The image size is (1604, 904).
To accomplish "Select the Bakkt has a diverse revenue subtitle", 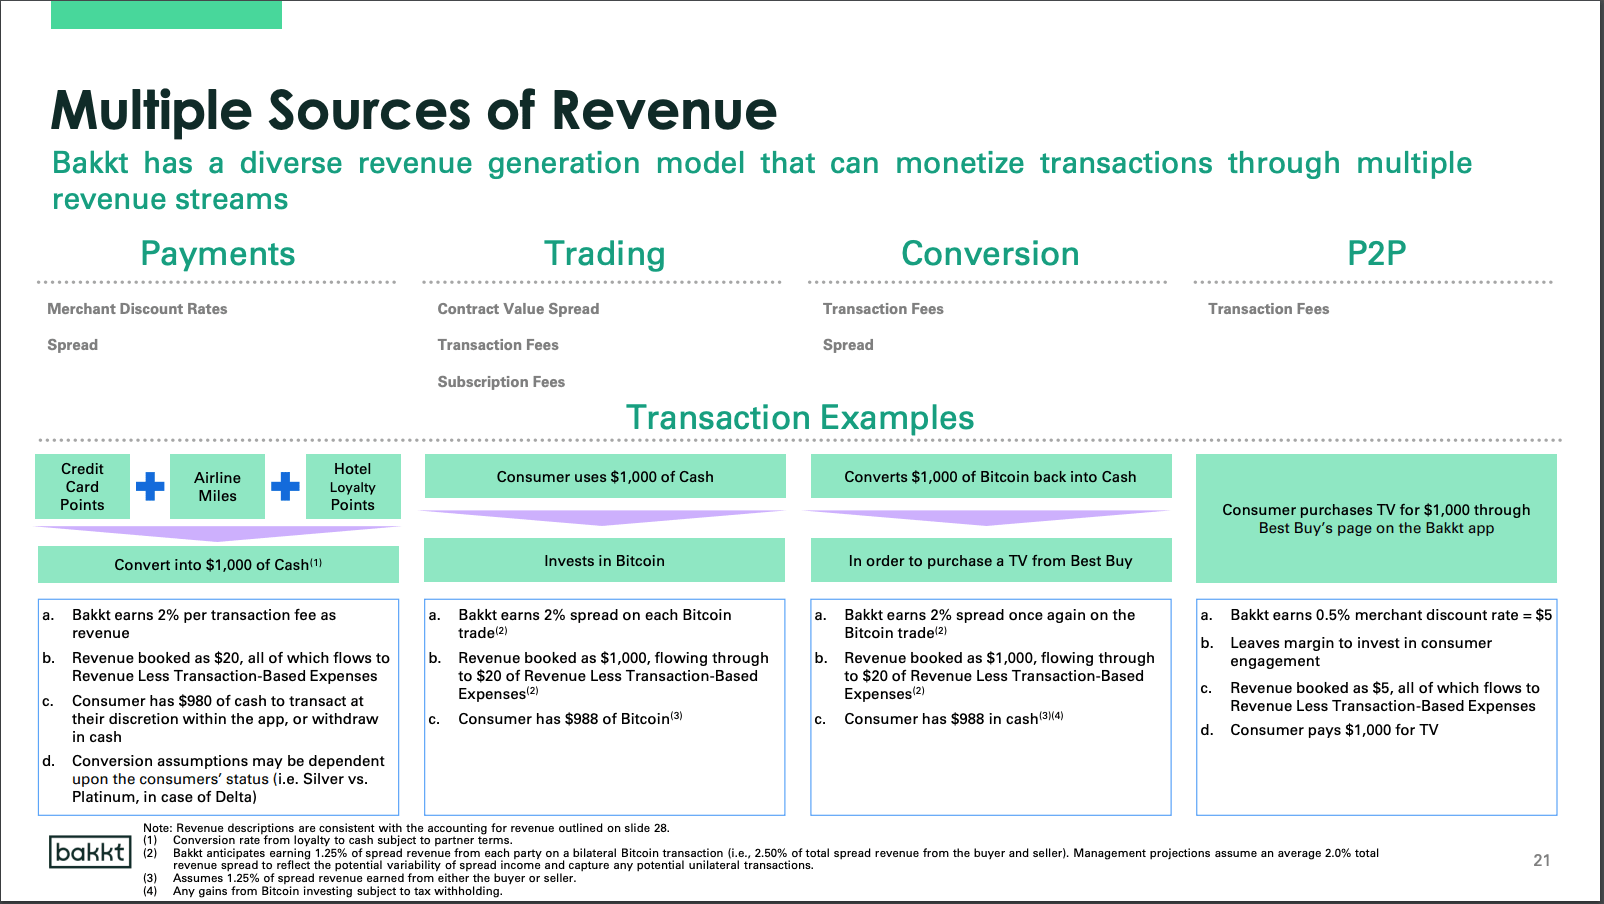I will pyautogui.click(x=762, y=181).
